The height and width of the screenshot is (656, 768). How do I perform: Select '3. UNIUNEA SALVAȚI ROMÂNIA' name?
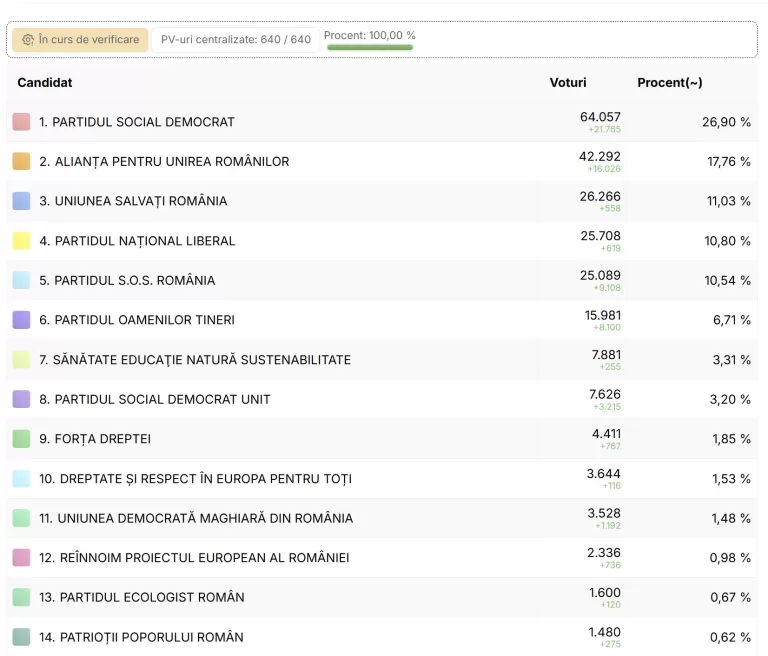pos(133,201)
